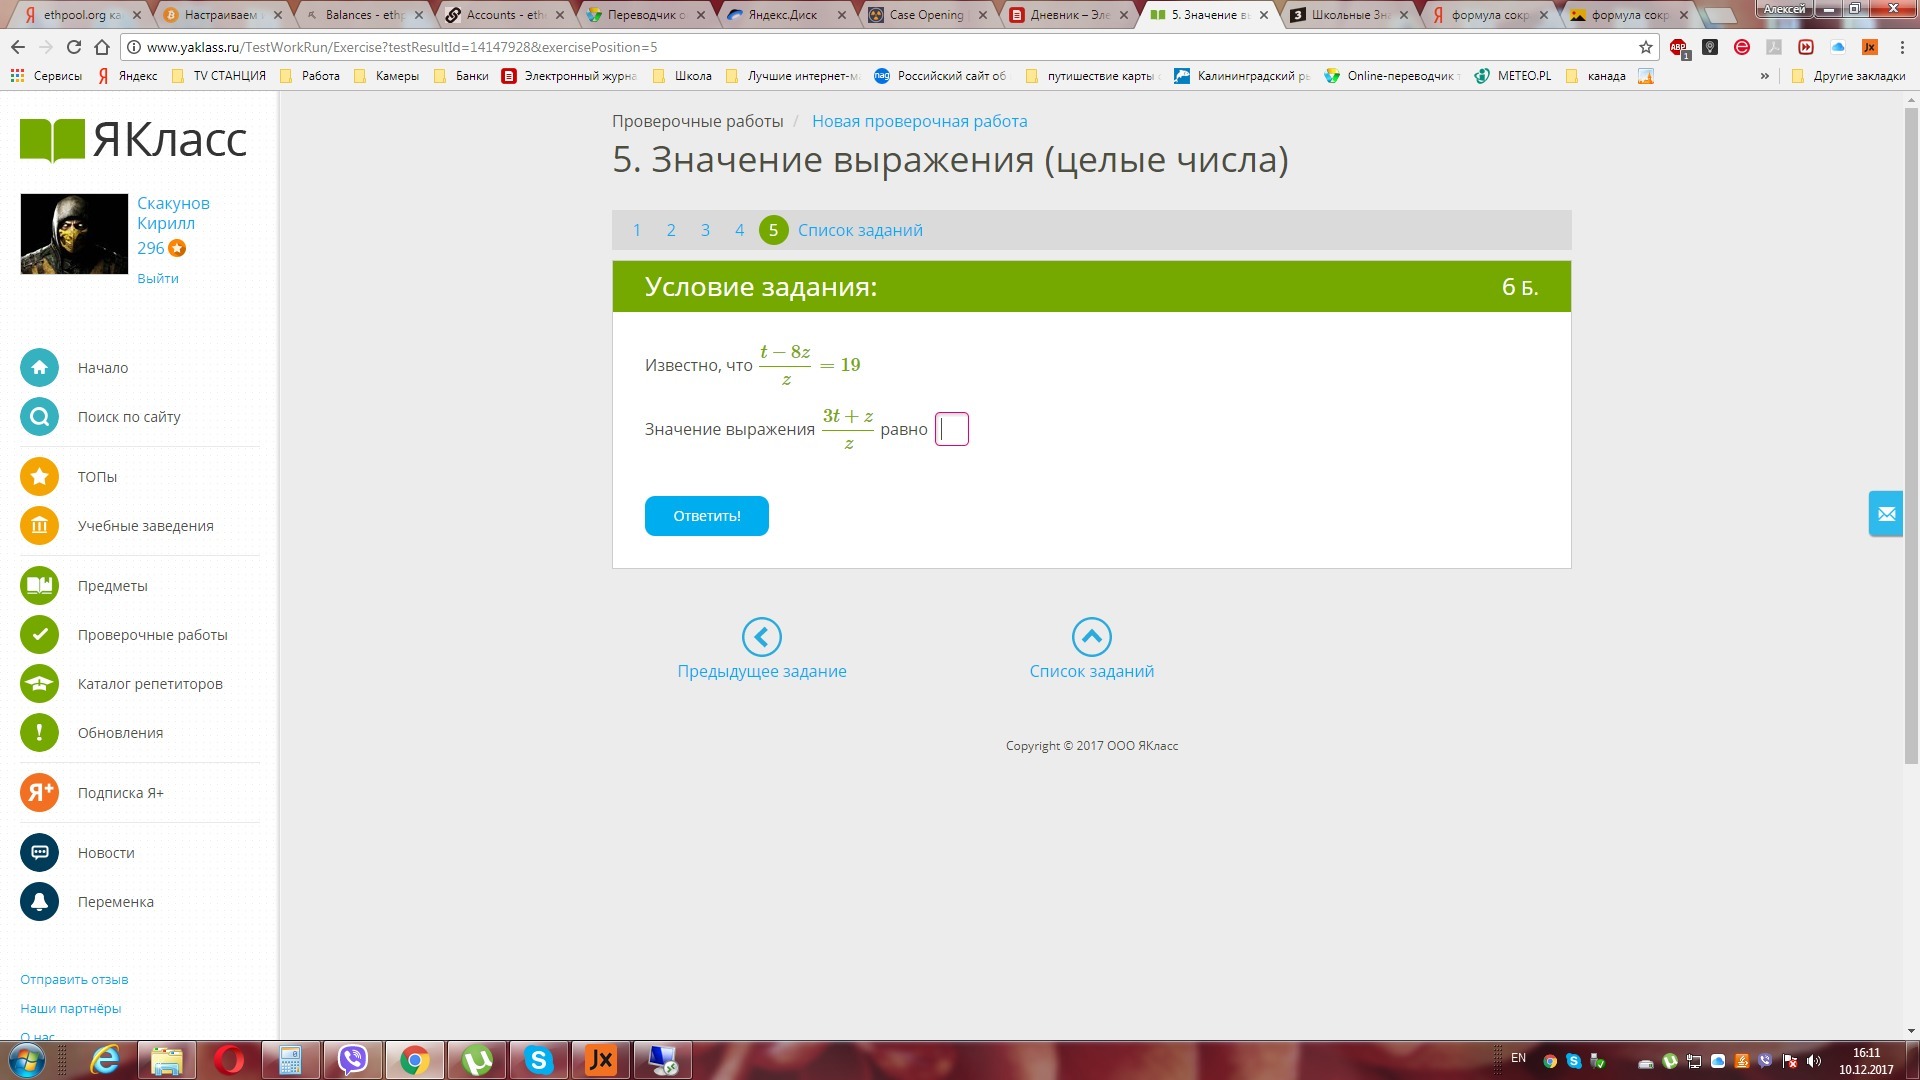
Task: Click the Новости chat bubble icon
Action: 39,853
